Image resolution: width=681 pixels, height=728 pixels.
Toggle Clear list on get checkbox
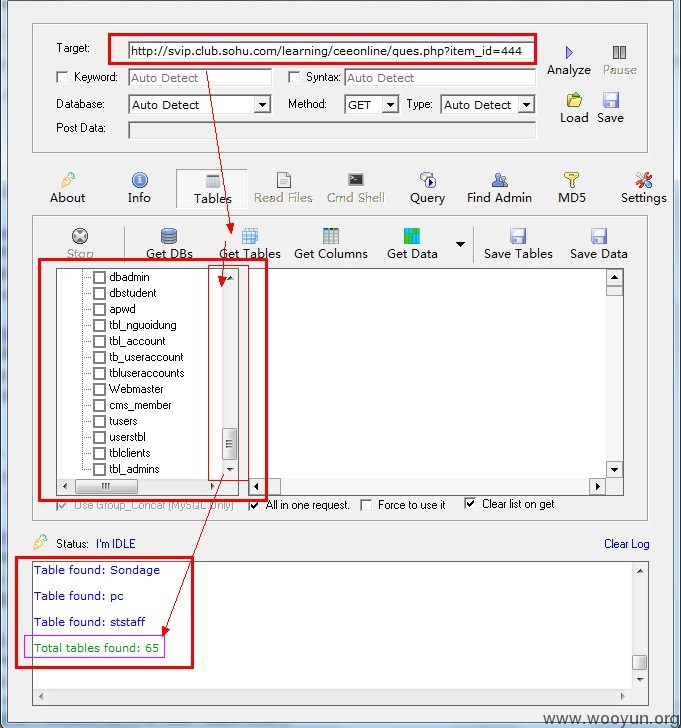[x=470, y=504]
